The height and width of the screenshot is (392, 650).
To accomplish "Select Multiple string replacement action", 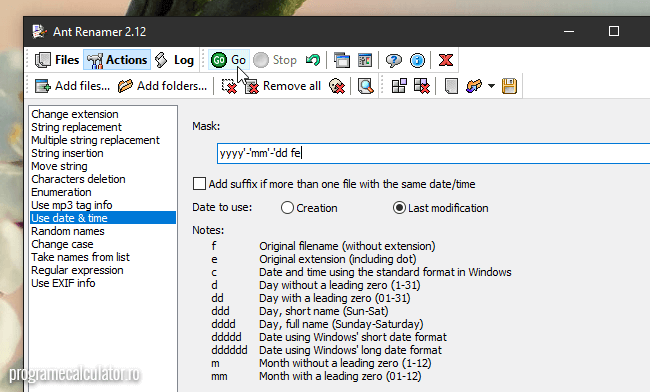I will point(103,140).
